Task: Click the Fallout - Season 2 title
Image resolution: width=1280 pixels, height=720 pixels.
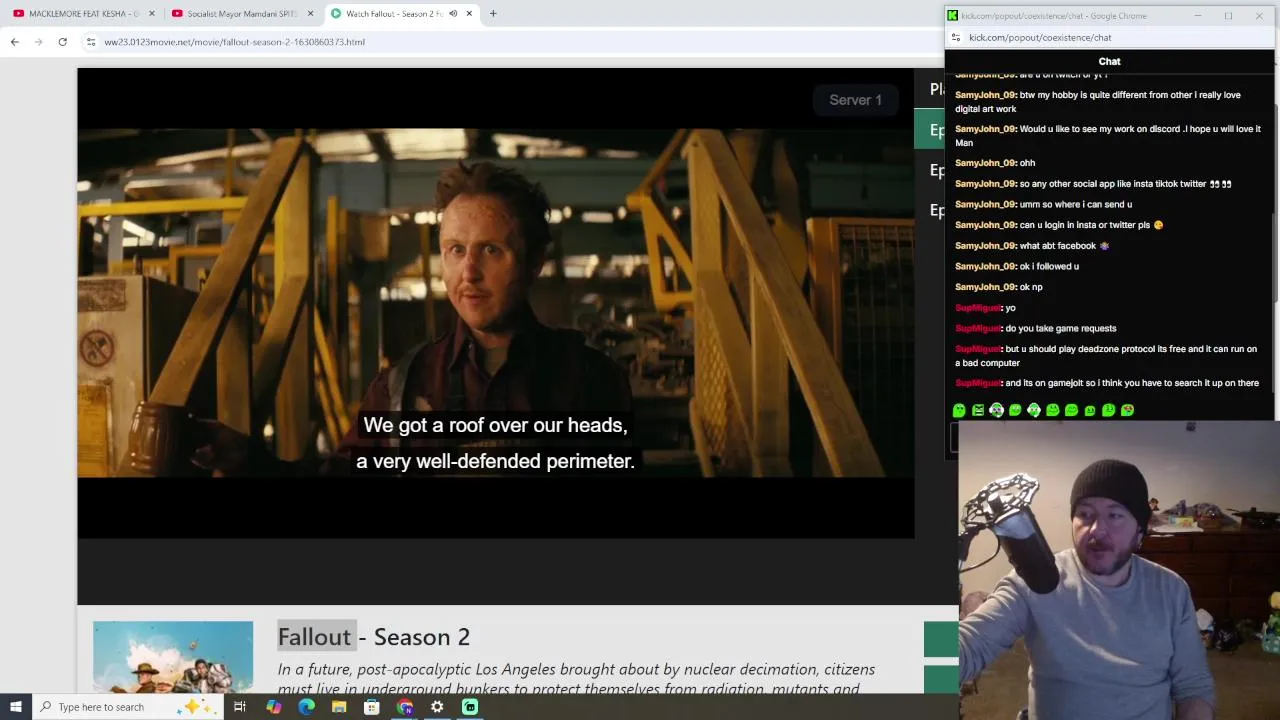Action: (374, 637)
